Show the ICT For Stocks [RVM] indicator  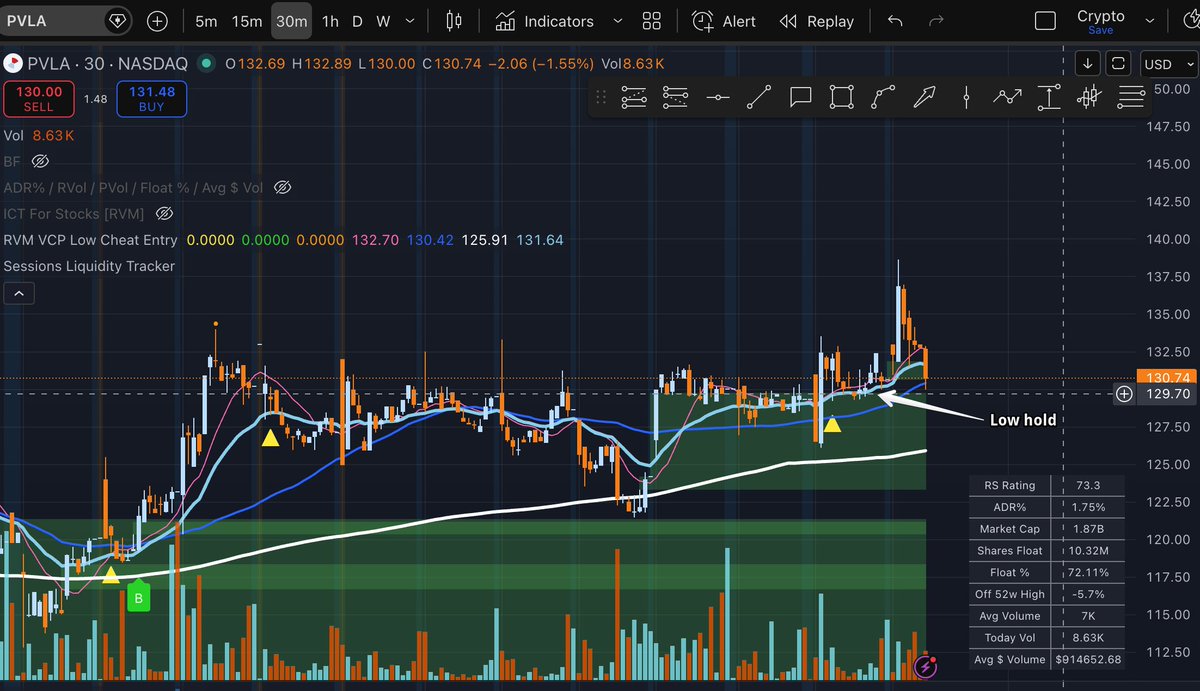pyautogui.click(x=165, y=213)
